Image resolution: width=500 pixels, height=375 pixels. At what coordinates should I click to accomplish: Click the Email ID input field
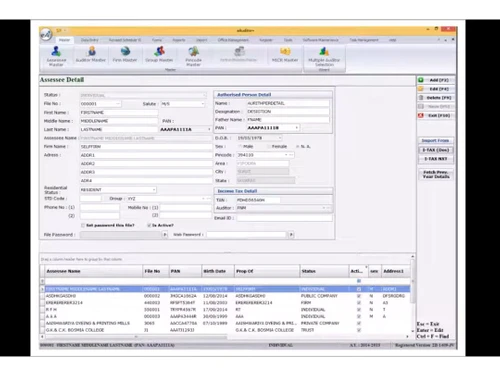[284, 218]
